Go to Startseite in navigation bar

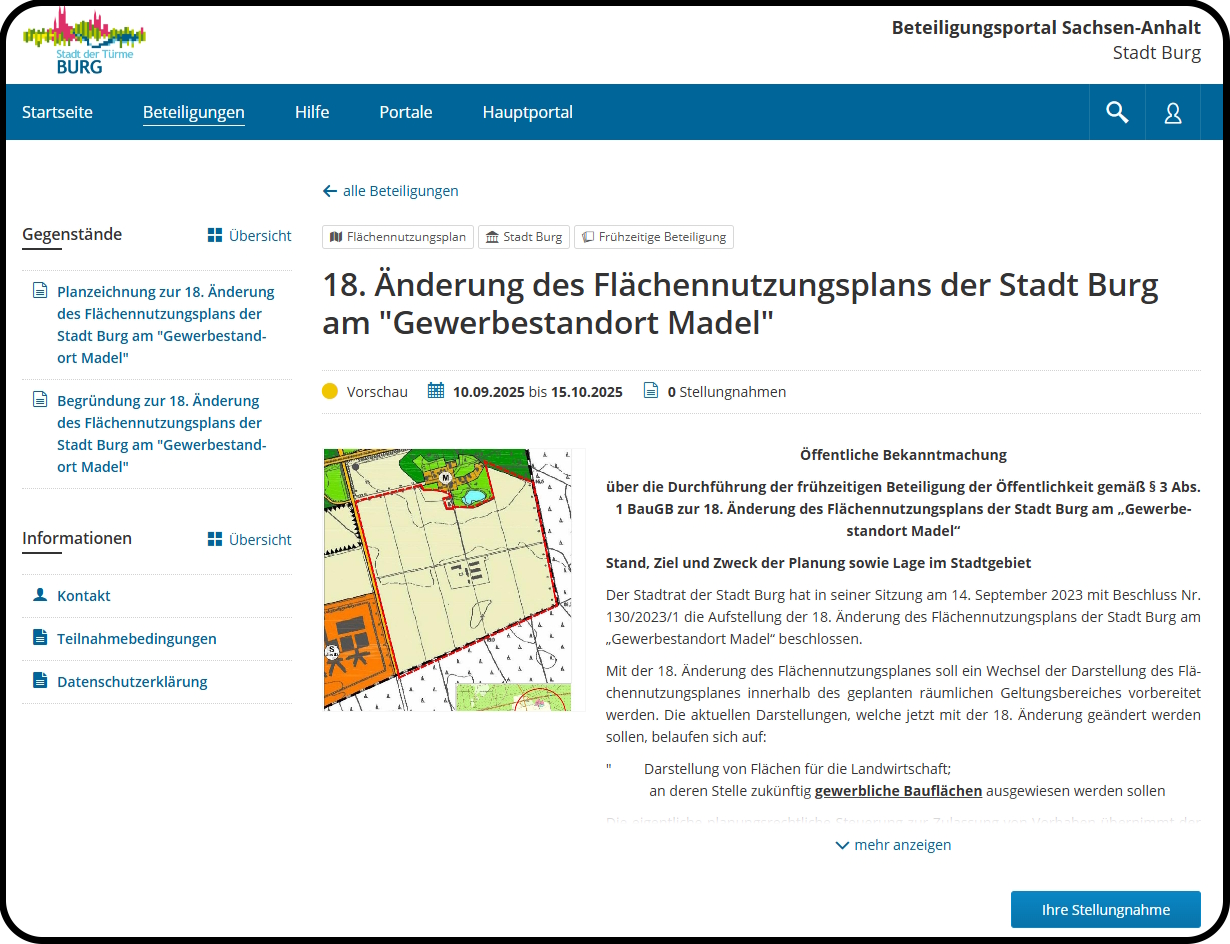tap(57, 112)
